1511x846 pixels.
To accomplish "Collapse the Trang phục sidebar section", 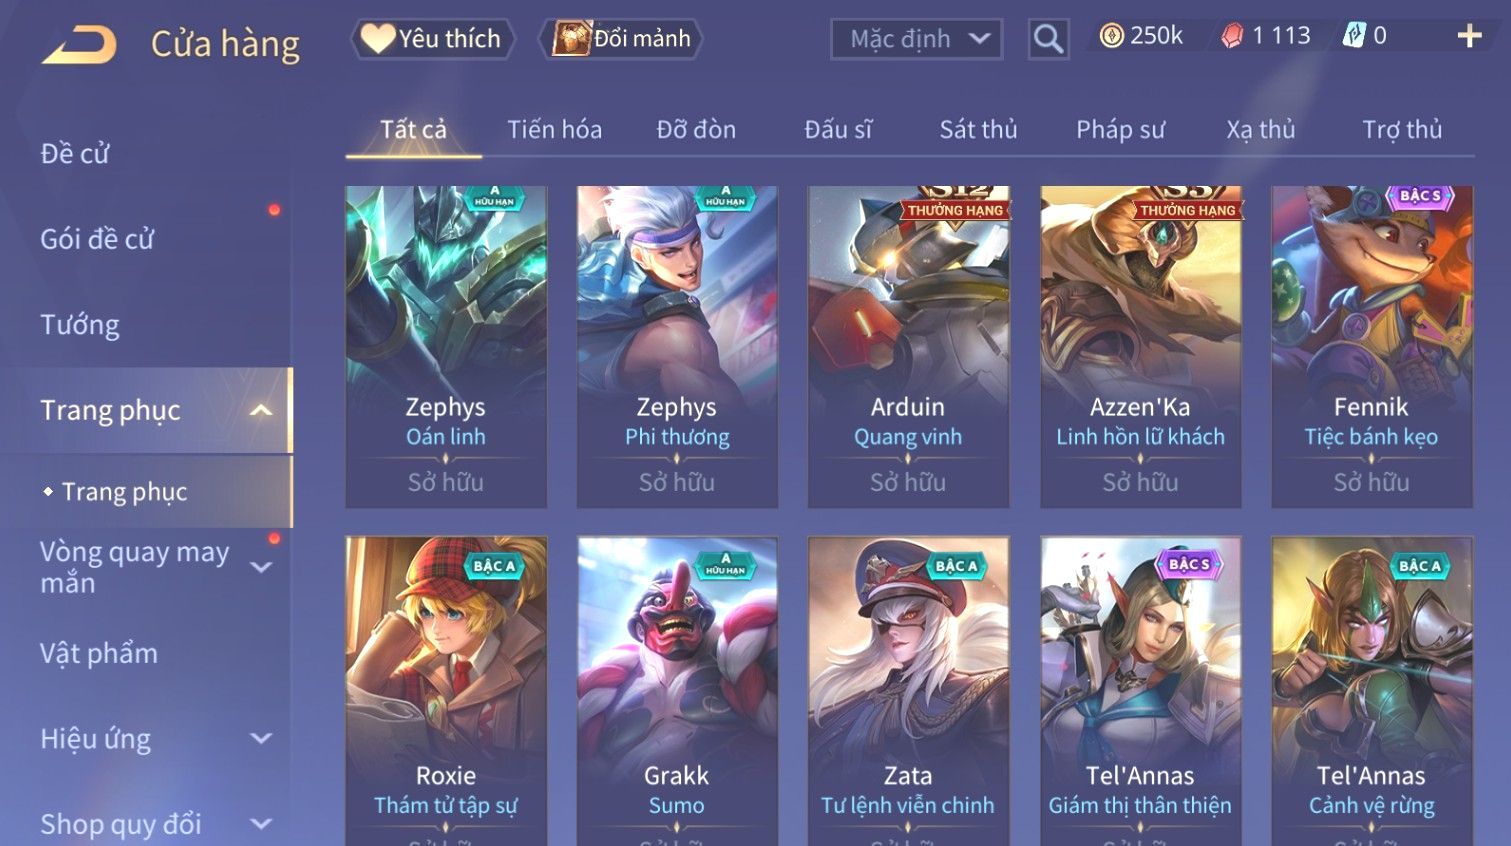I will (x=261, y=410).
